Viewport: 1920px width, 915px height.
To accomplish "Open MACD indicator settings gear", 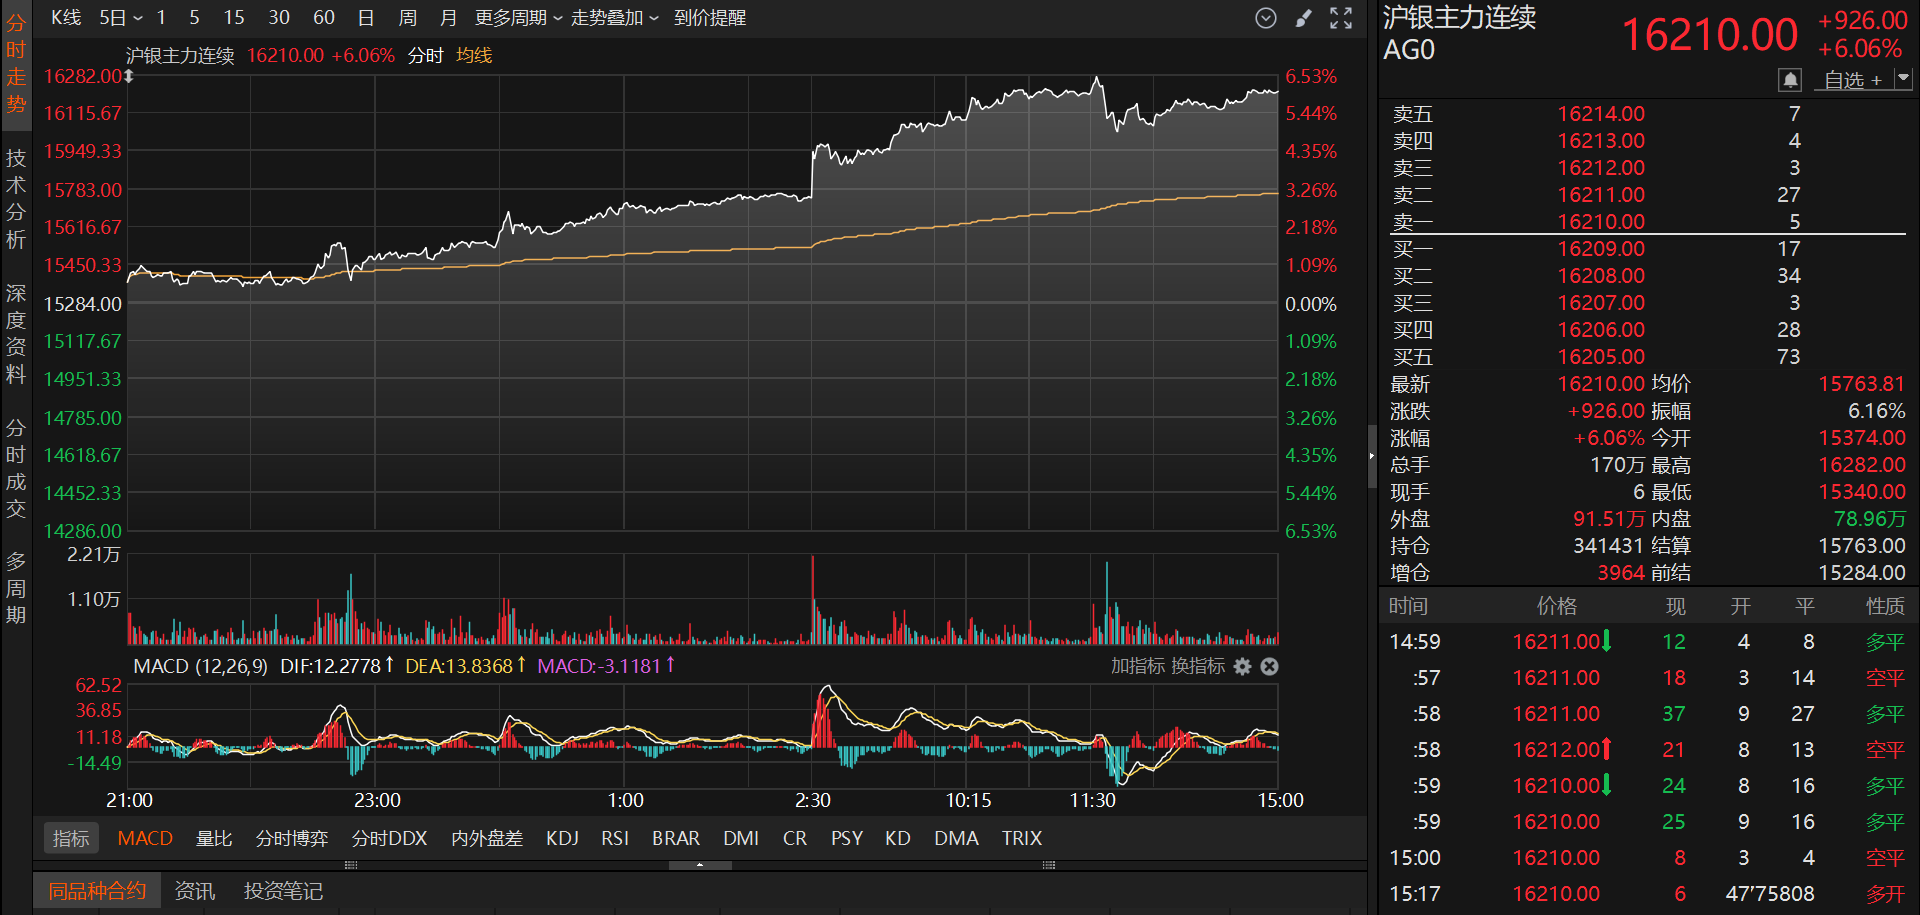I will tap(1243, 666).
